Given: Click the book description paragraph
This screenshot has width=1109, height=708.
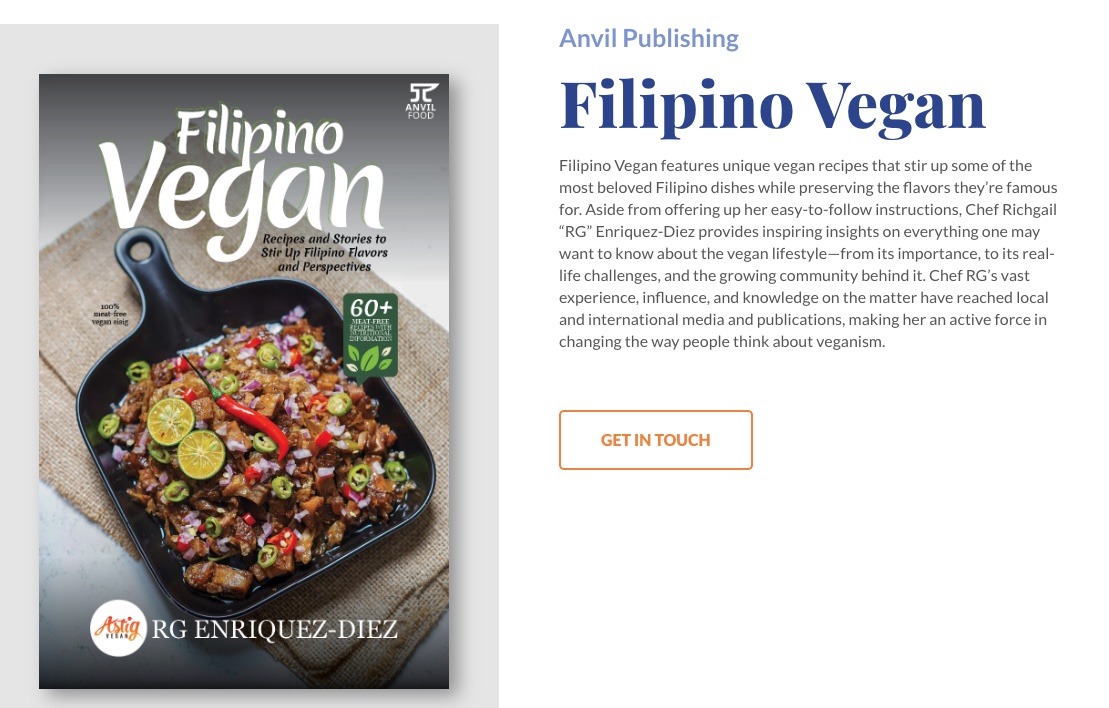Looking at the screenshot, I should pyautogui.click(x=808, y=253).
